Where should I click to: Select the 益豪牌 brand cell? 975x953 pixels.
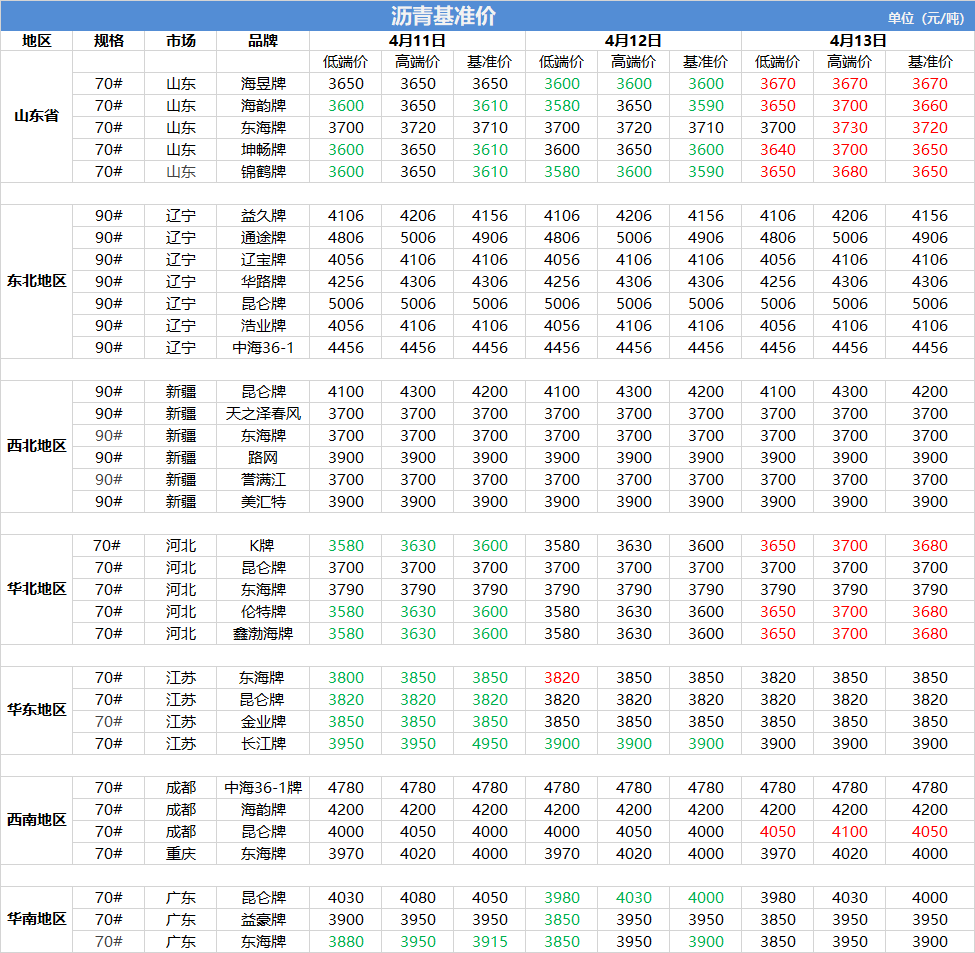tap(263, 920)
